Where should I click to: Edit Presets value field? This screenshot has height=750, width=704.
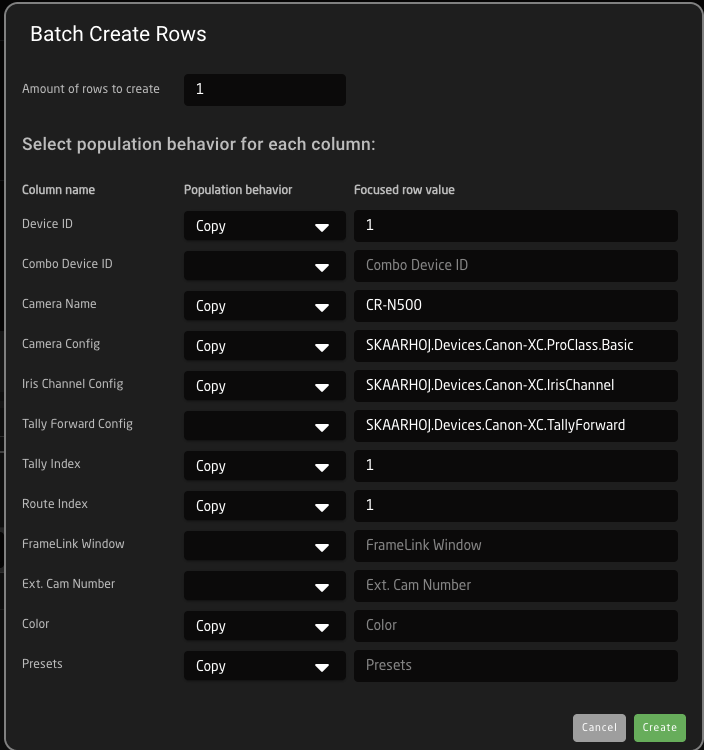516,666
